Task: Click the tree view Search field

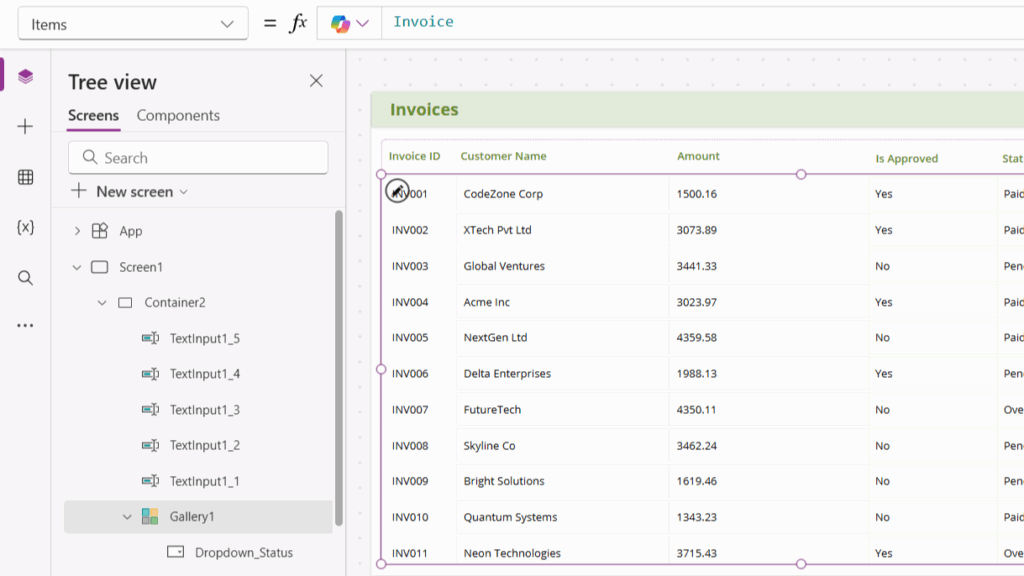Action: click(198, 157)
